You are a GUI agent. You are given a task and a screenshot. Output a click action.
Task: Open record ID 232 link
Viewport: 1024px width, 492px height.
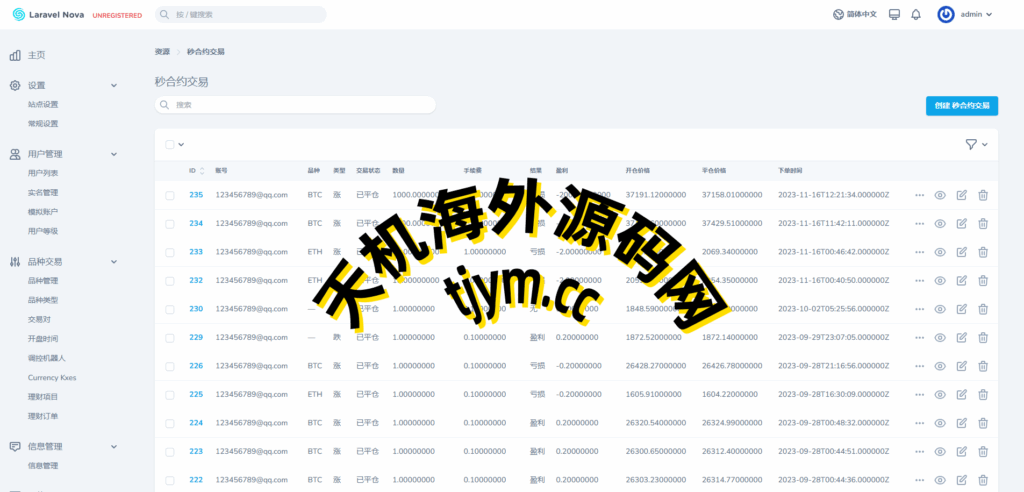coord(196,280)
